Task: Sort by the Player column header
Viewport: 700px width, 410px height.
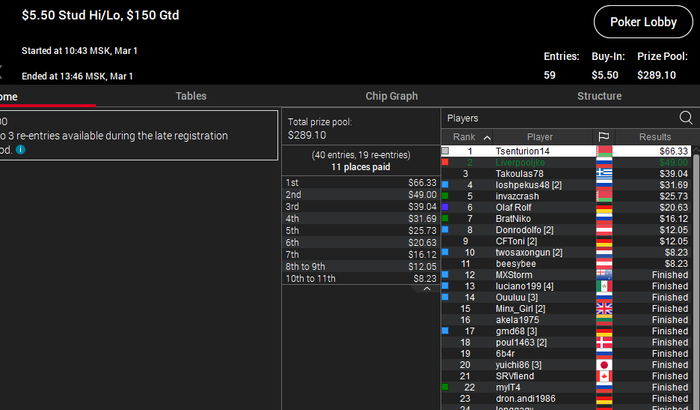Action: 540,137
